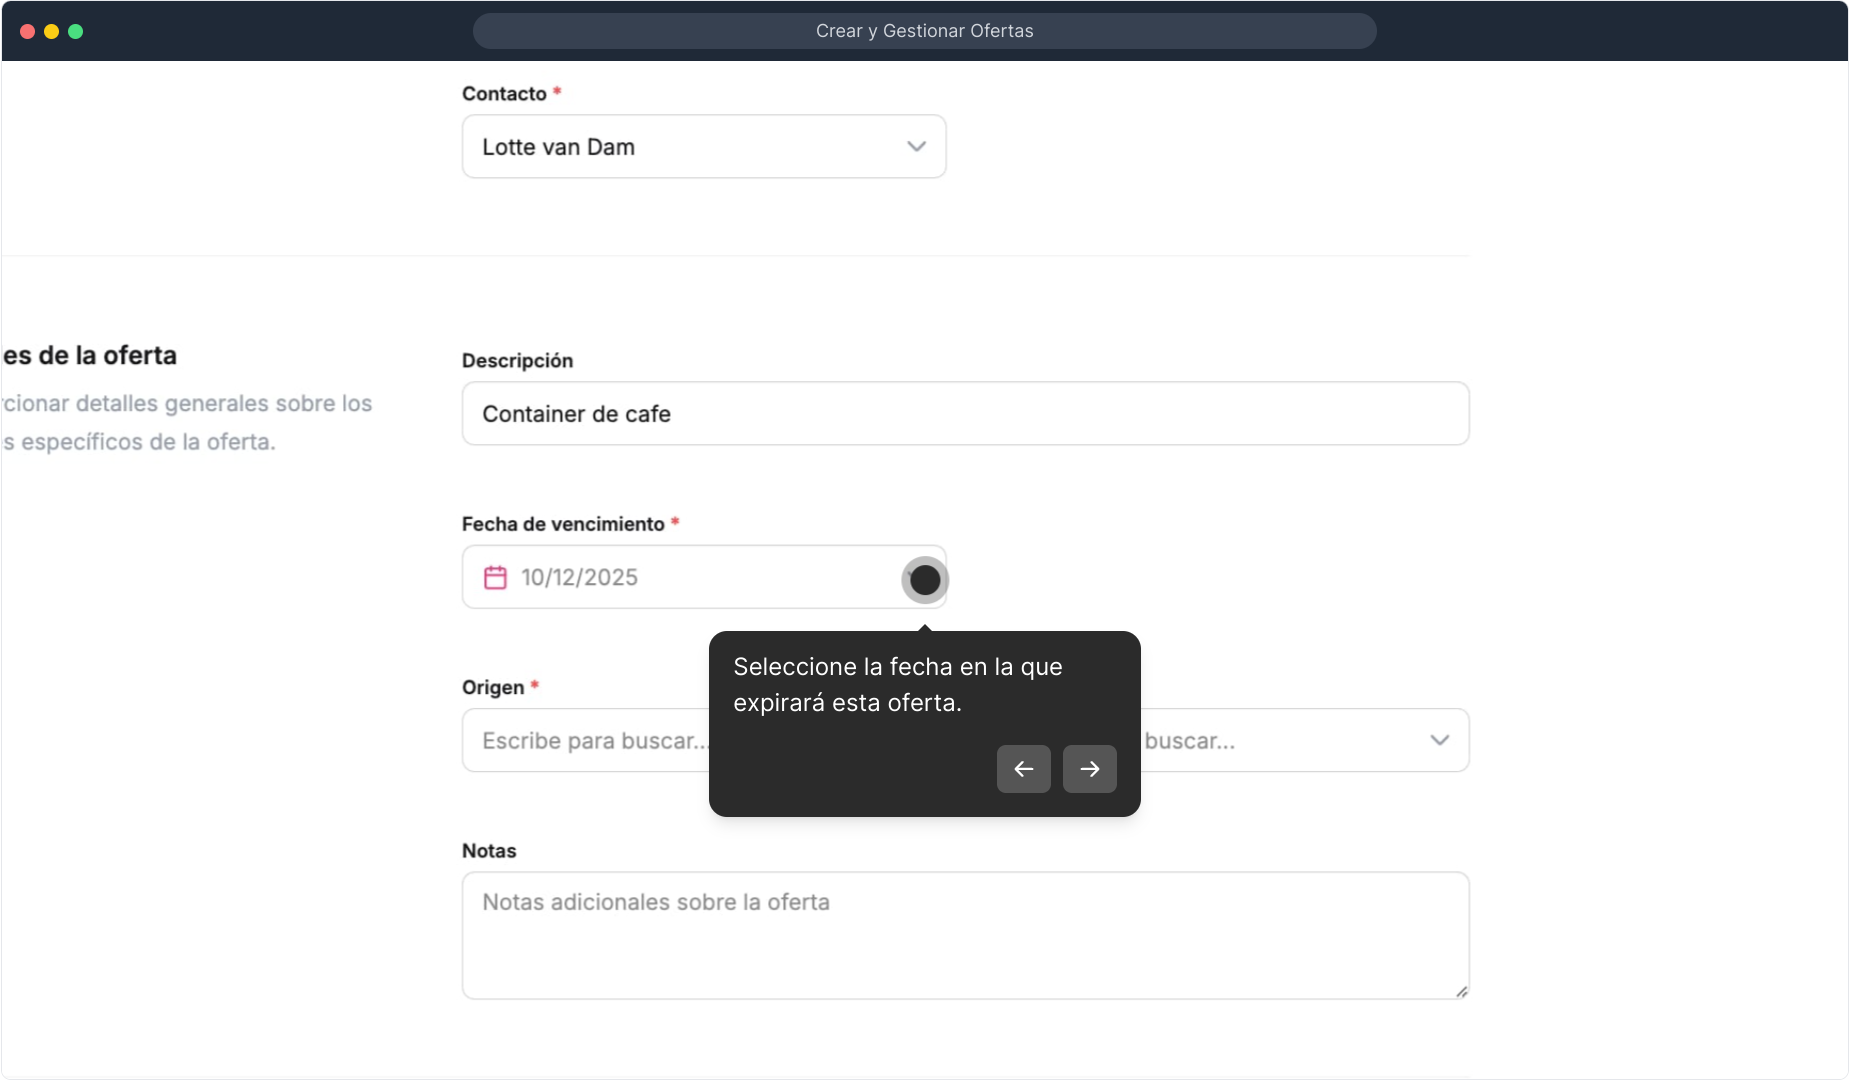The image size is (1850, 1080).
Task: Click the red close window button
Action: click(x=28, y=31)
